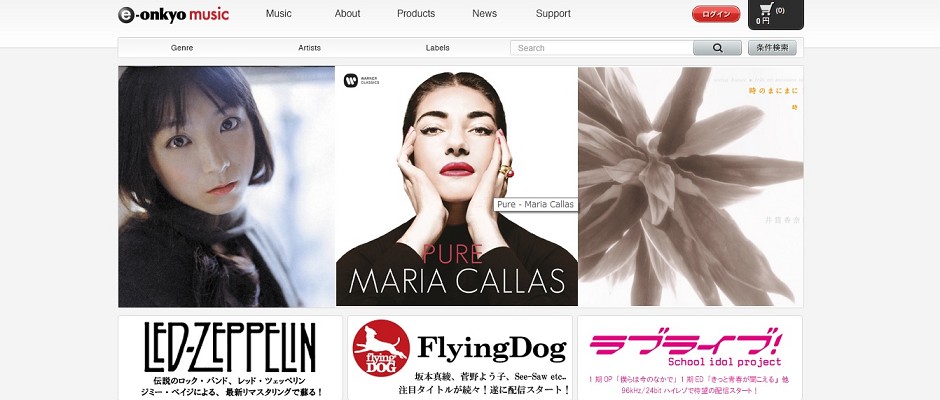Screen dimensions: 940x400
Task: Open the Led Zeppelin banner
Action: (230, 358)
